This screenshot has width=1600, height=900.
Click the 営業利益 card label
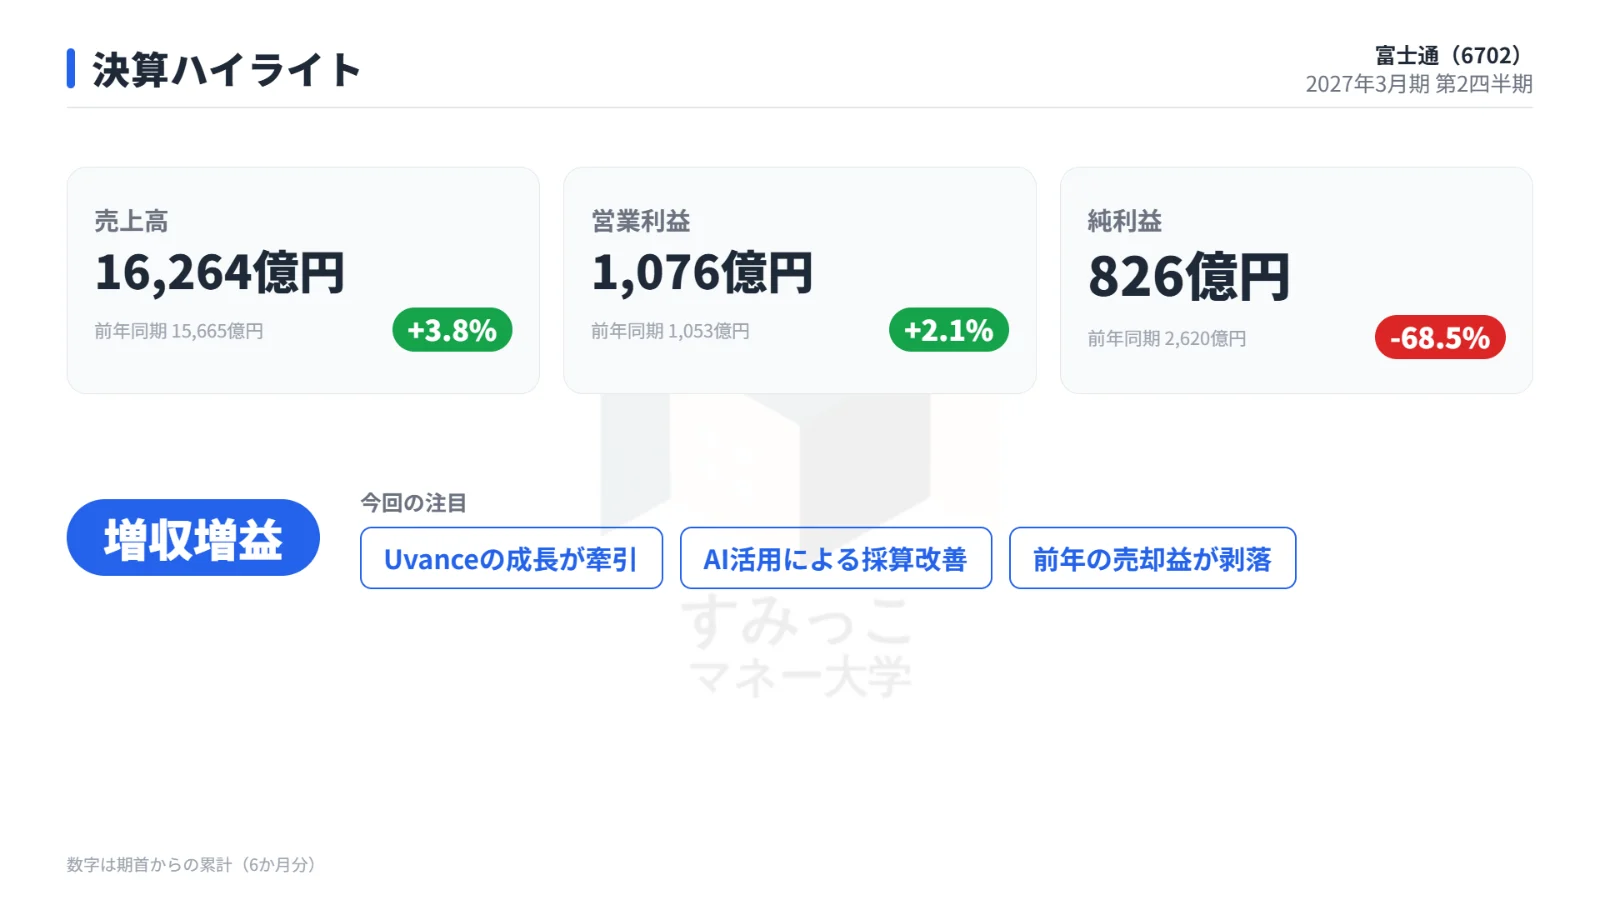640,221
